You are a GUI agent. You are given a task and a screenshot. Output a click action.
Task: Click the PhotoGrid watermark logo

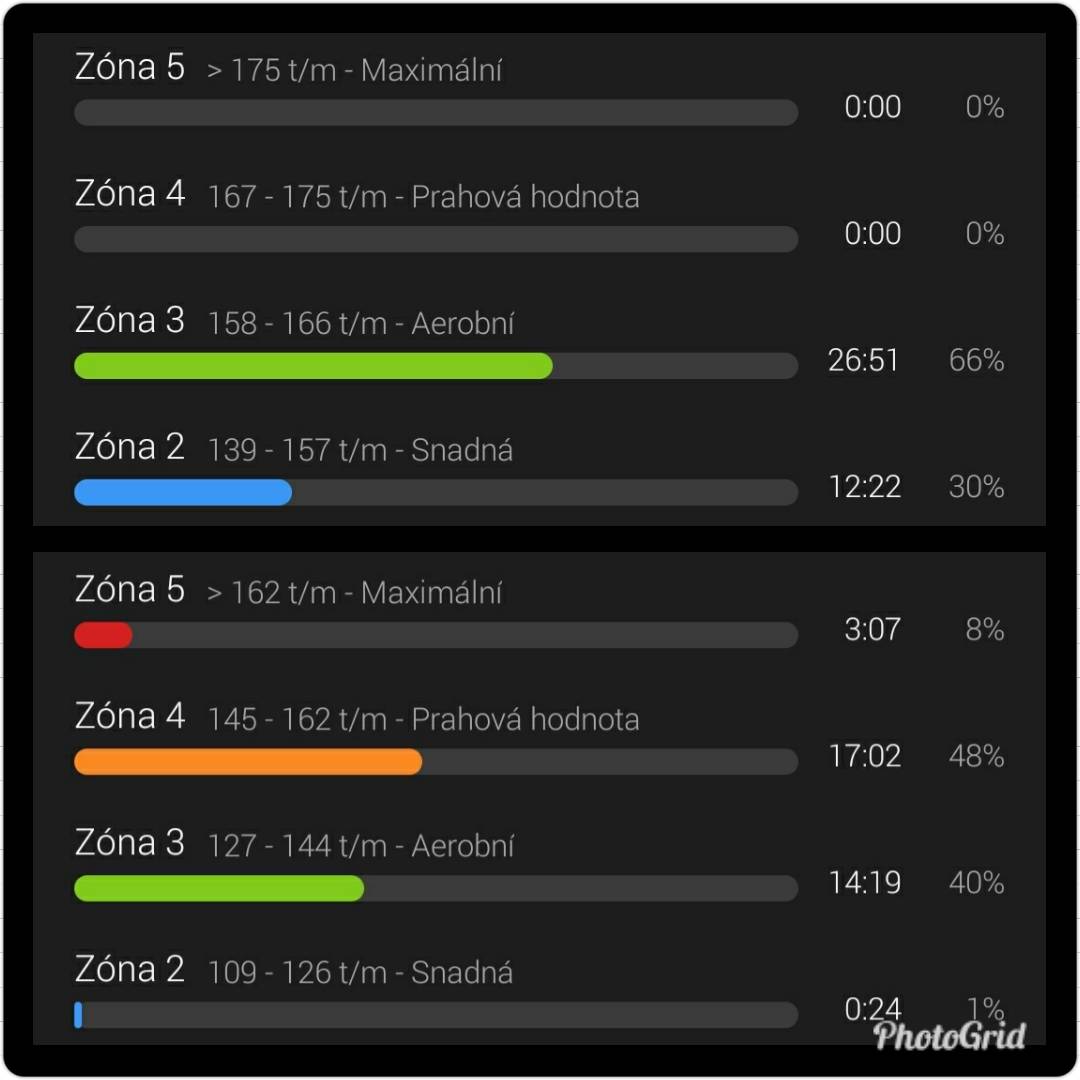click(x=949, y=1035)
